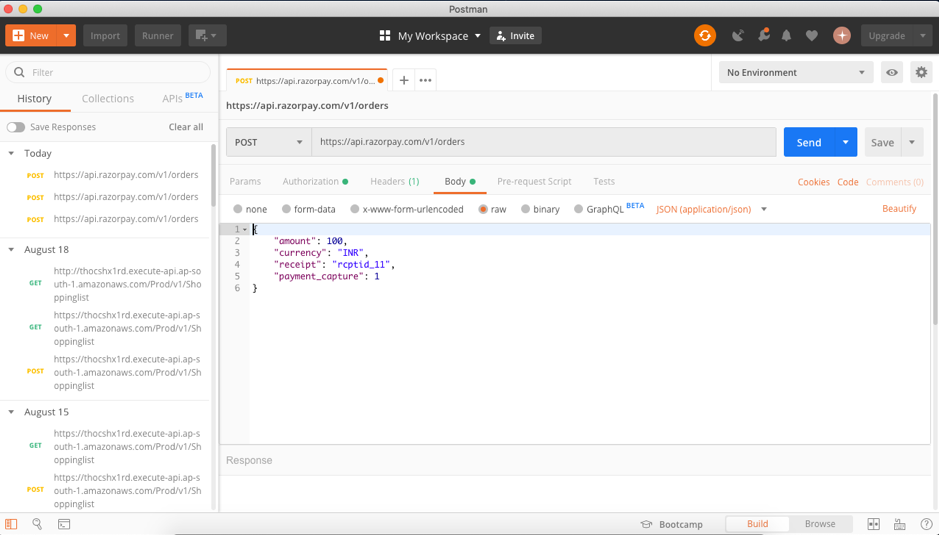Open the New button dropdown arrow
The height and width of the screenshot is (535, 939).
point(66,35)
